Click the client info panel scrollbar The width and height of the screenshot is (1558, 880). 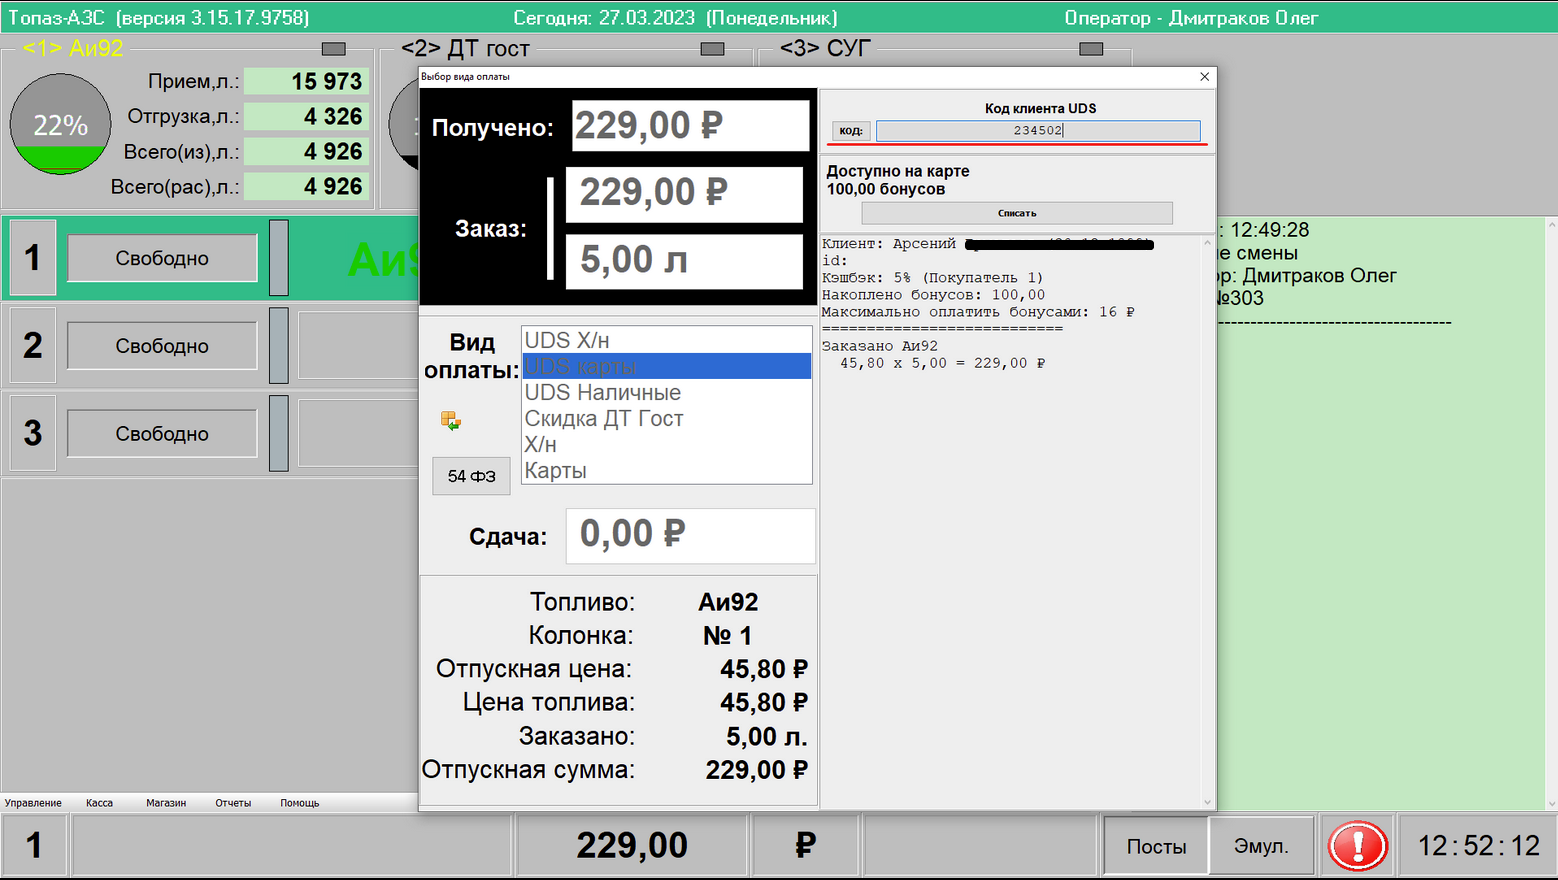[x=1207, y=522]
